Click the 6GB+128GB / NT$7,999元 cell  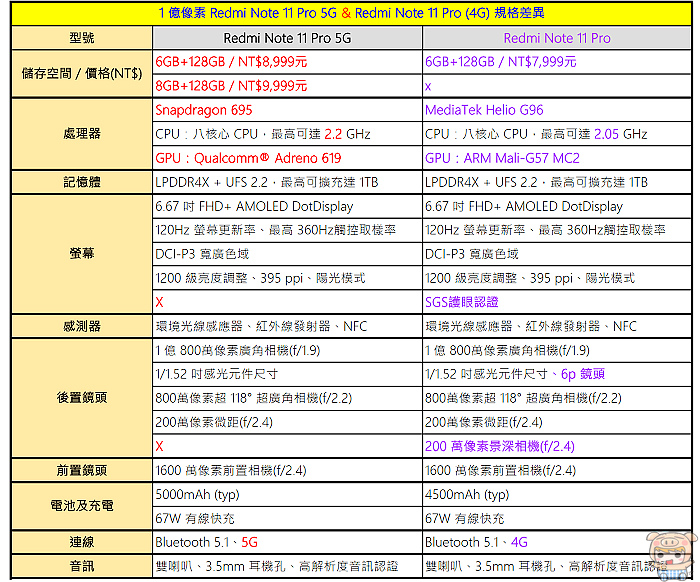557,62
